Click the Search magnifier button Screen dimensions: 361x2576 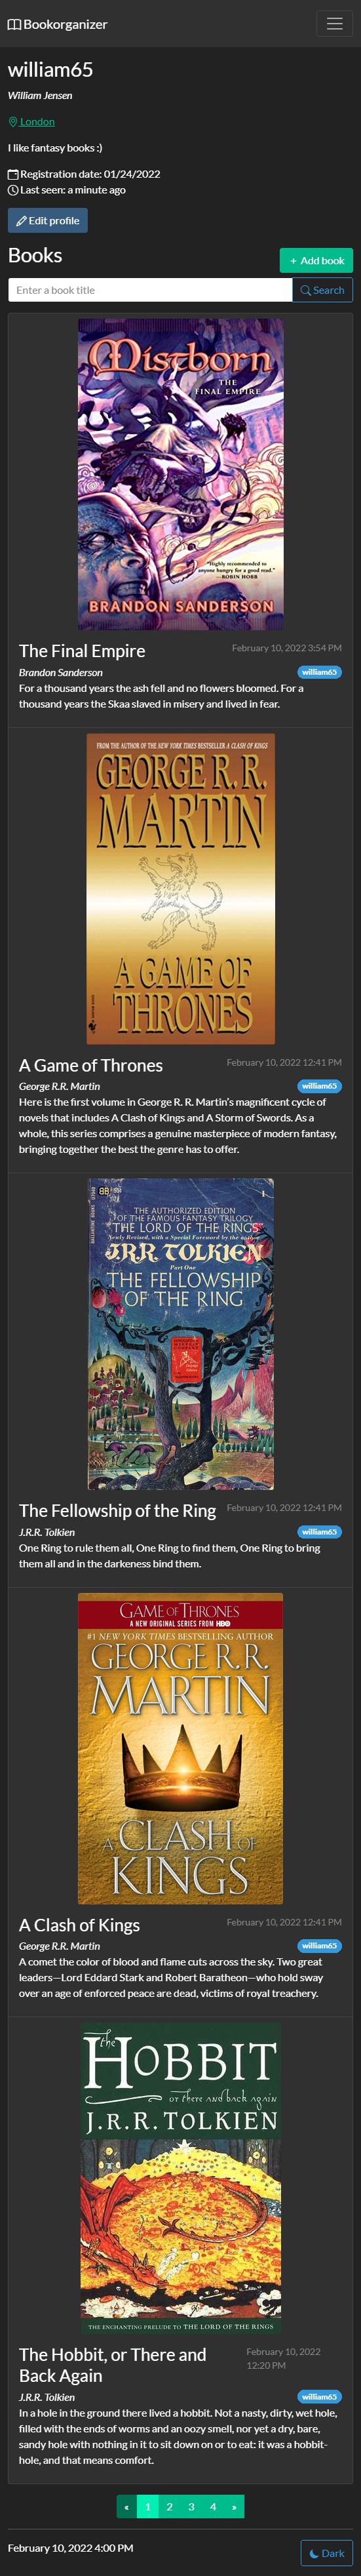click(322, 290)
